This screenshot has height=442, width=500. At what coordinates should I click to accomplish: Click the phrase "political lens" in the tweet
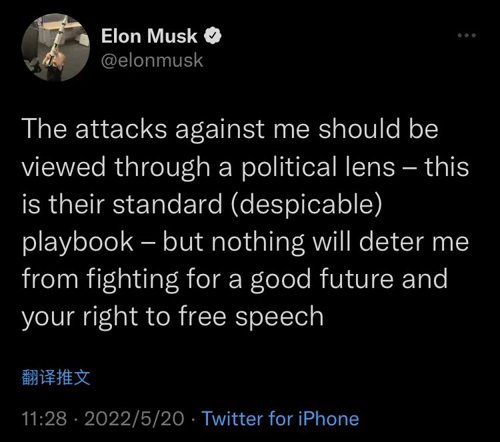point(318,167)
